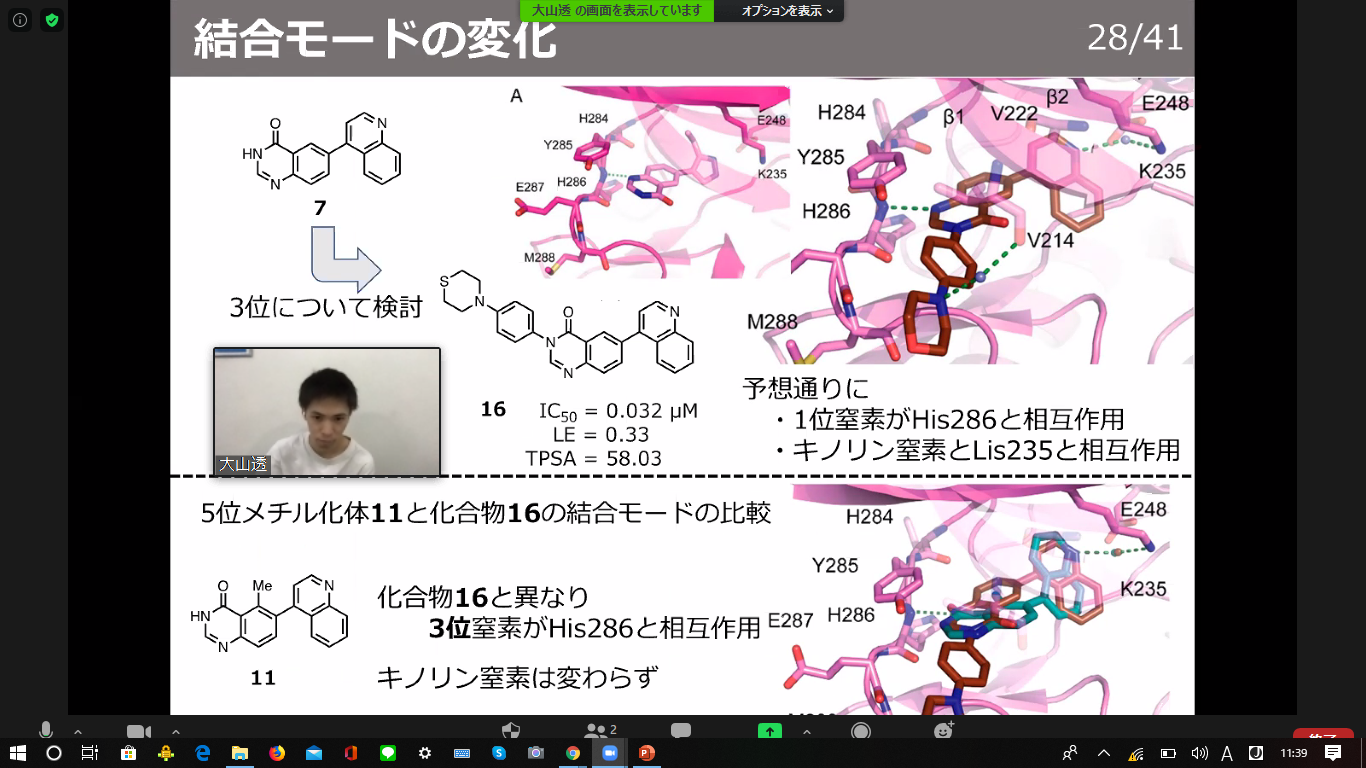The height and width of the screenshot is (768, 1366).
Task: Click キノリン窒素は変わらず text
Action: (518, 677)
